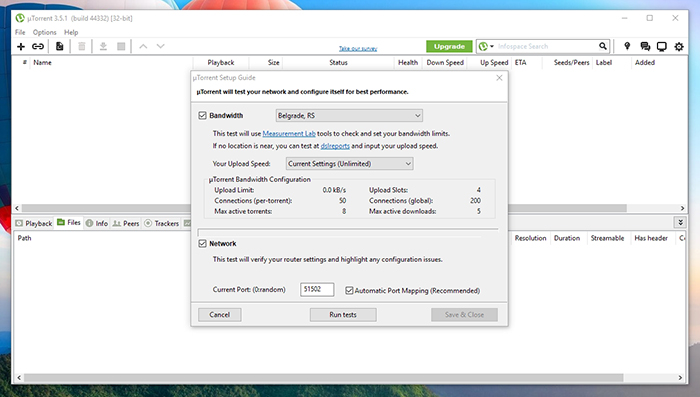Click the Current Port input field

click(x=317, y=289)
